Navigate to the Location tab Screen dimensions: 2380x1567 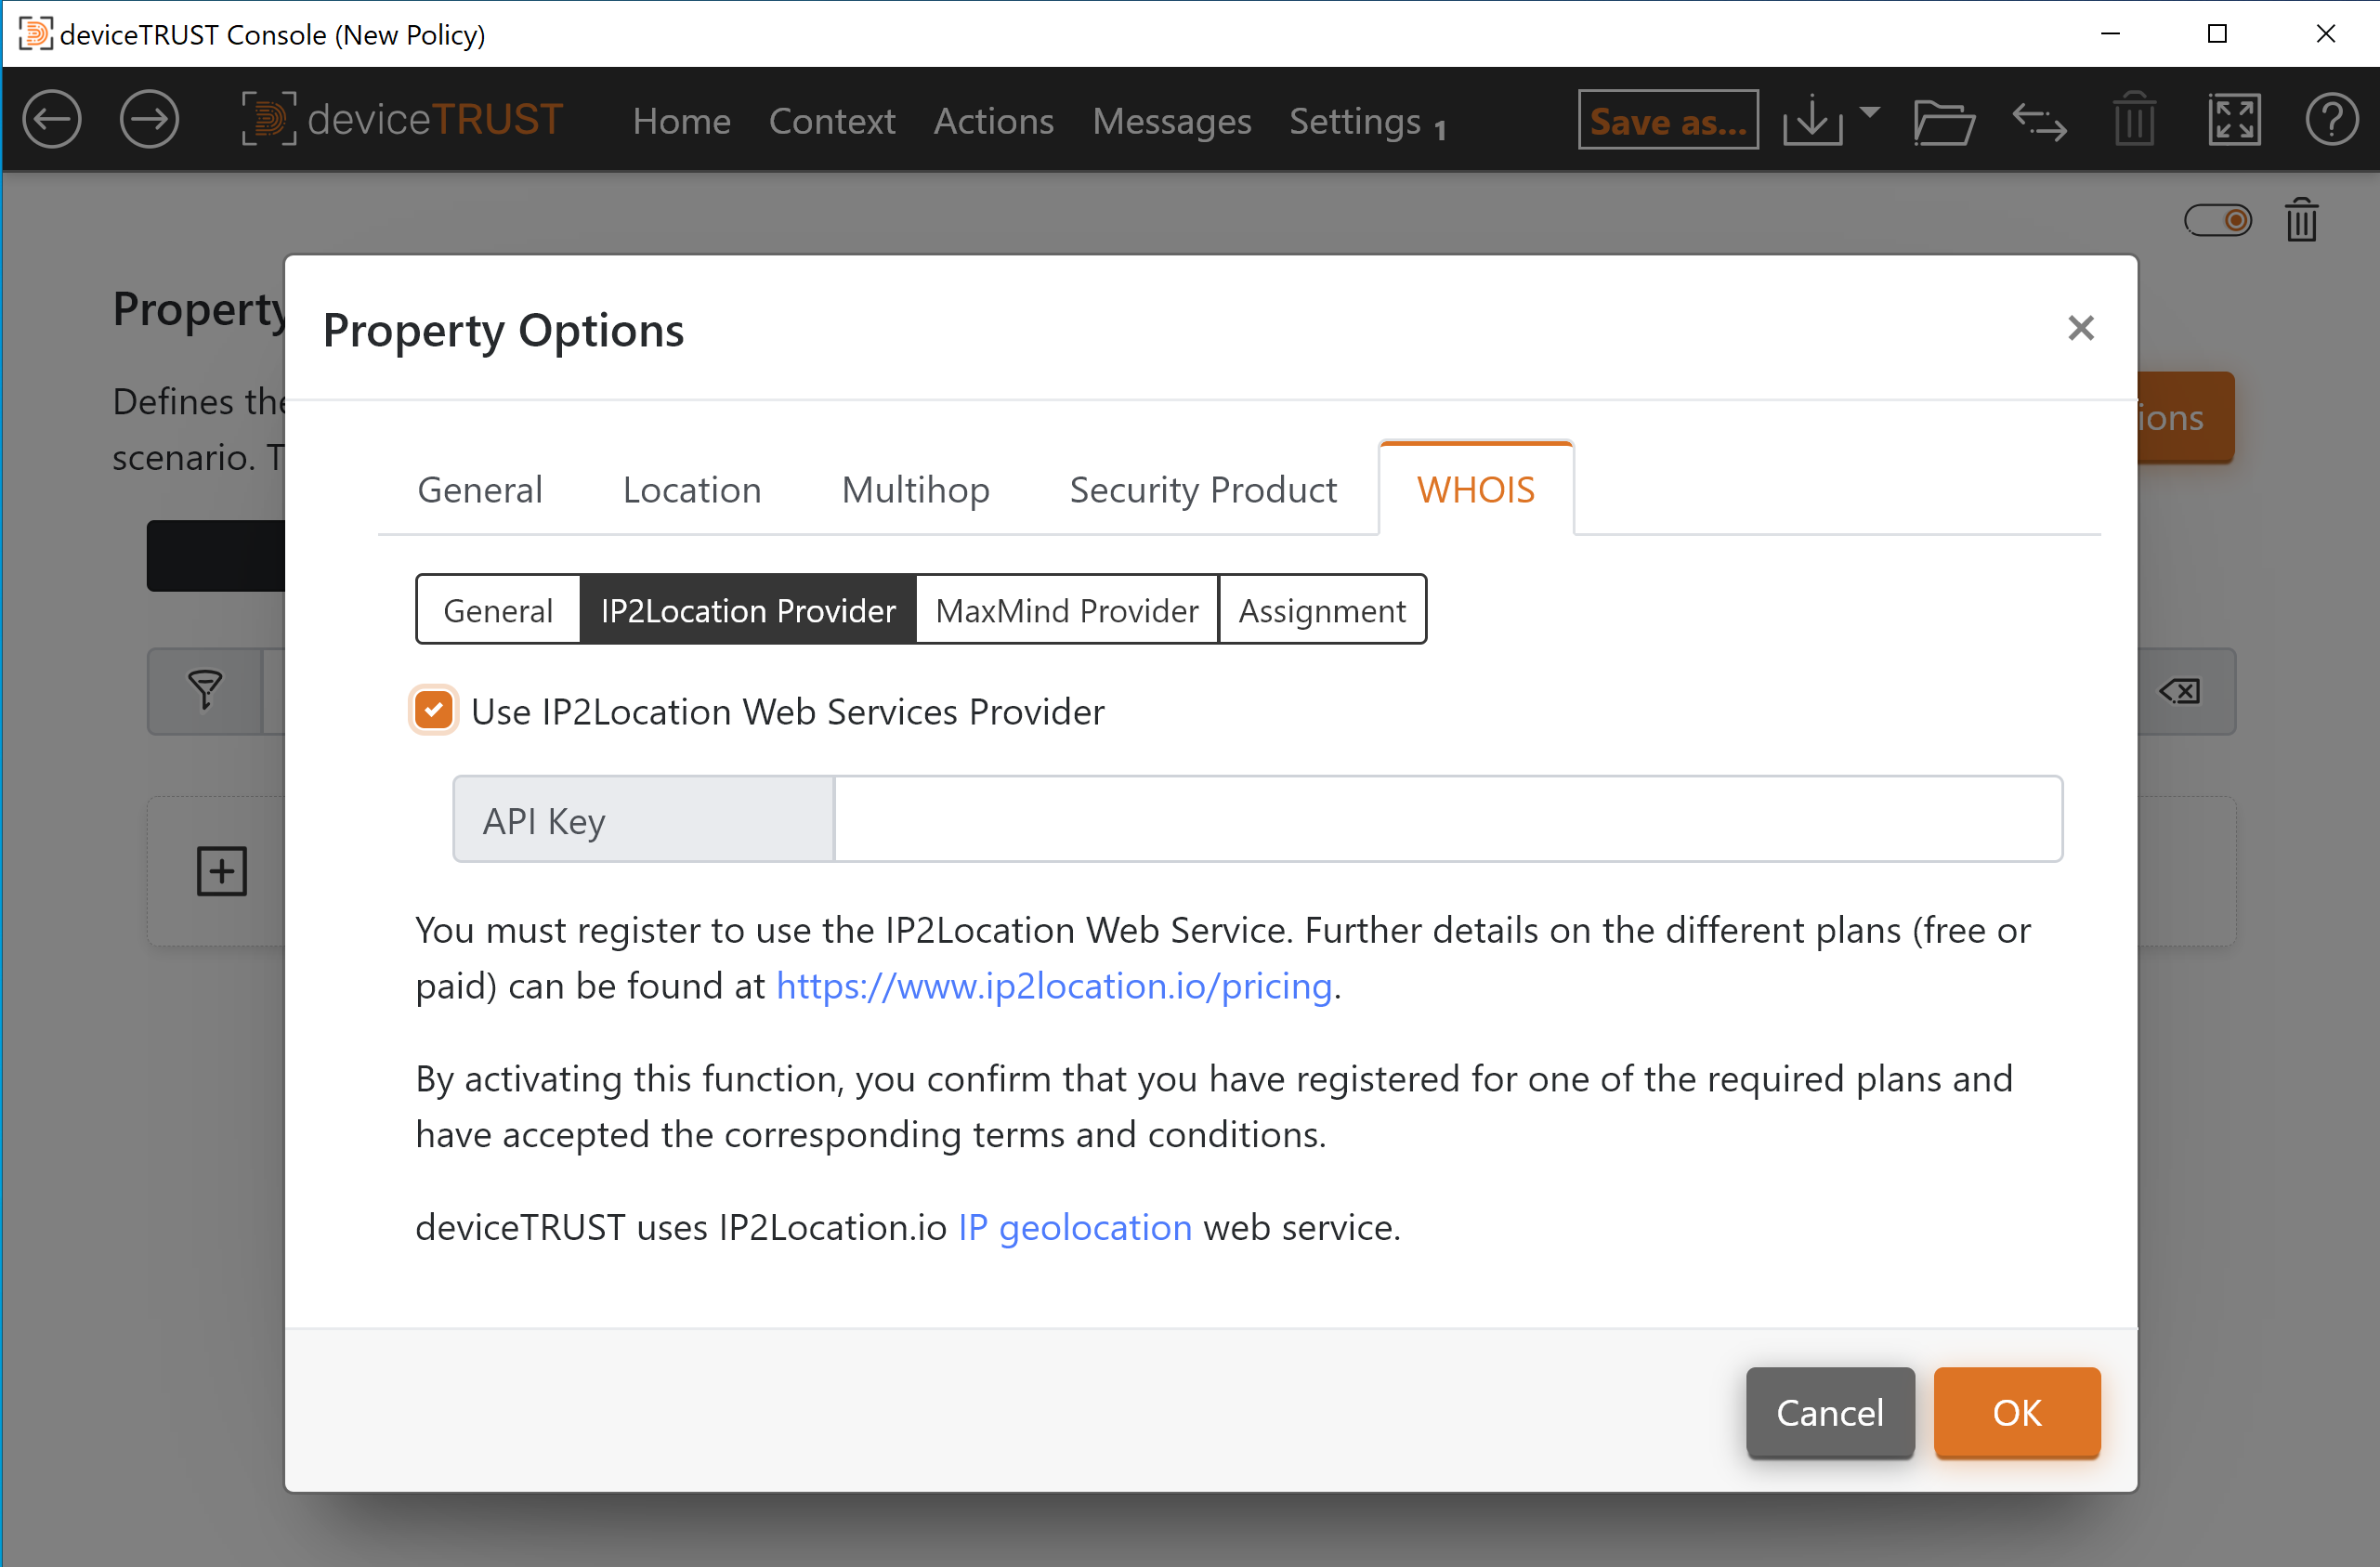click(x=691, y=488)
